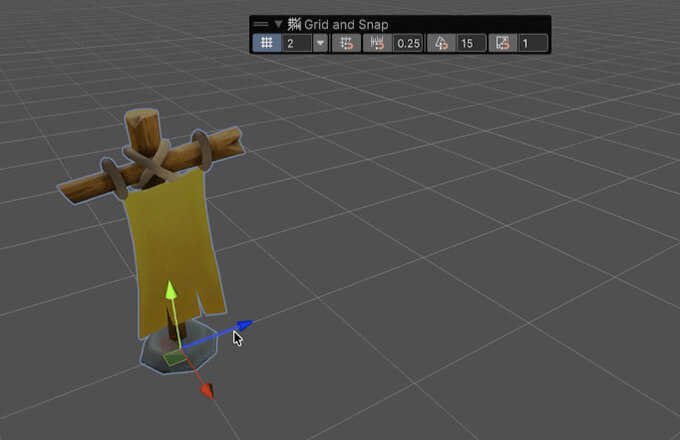Click the rotation increment field showing 15
The width and height of the screenshot is (680, 440).
[x=470, y=43]
